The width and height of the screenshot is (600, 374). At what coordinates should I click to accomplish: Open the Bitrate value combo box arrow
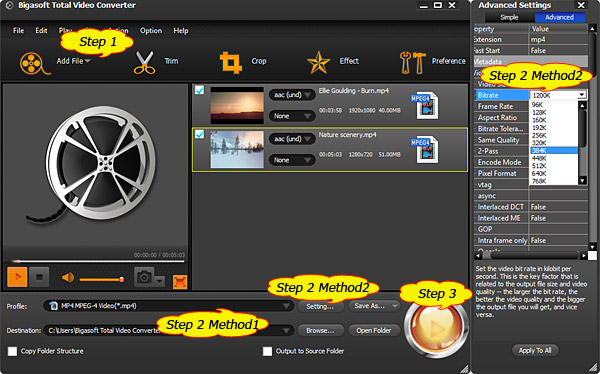coord(582,95)
